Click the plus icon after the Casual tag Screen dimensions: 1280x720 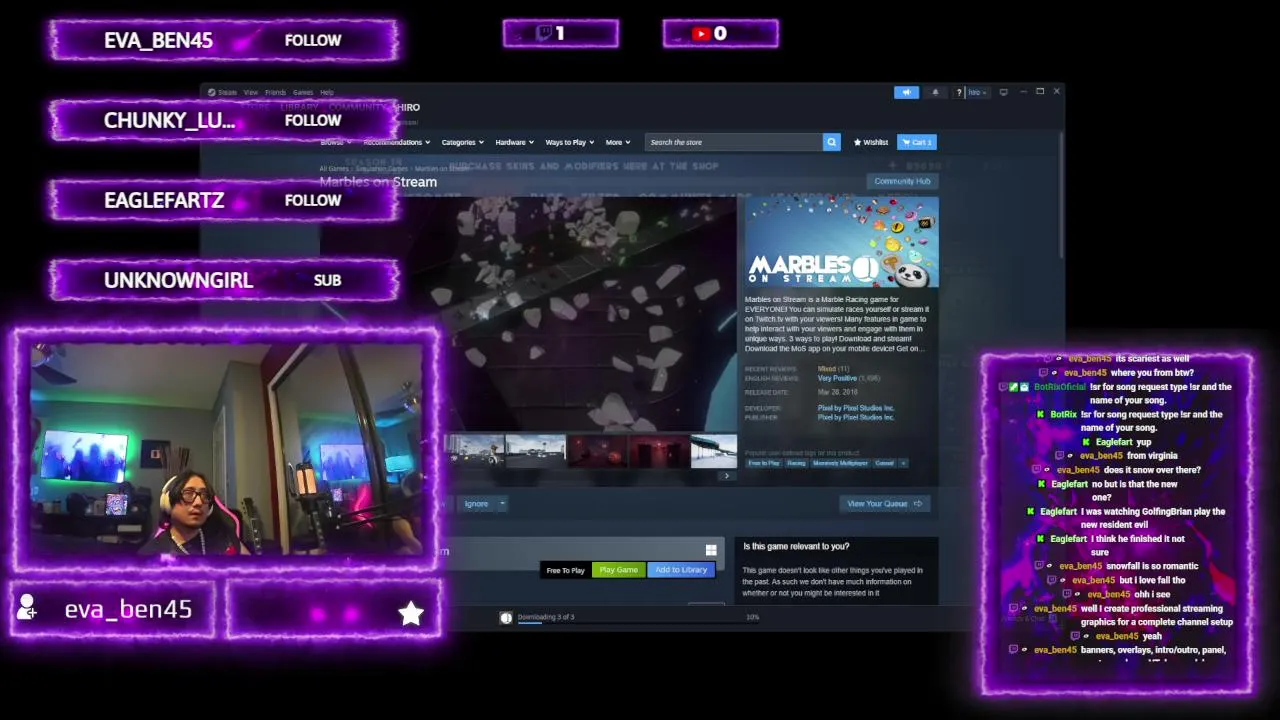coord(903,463)
